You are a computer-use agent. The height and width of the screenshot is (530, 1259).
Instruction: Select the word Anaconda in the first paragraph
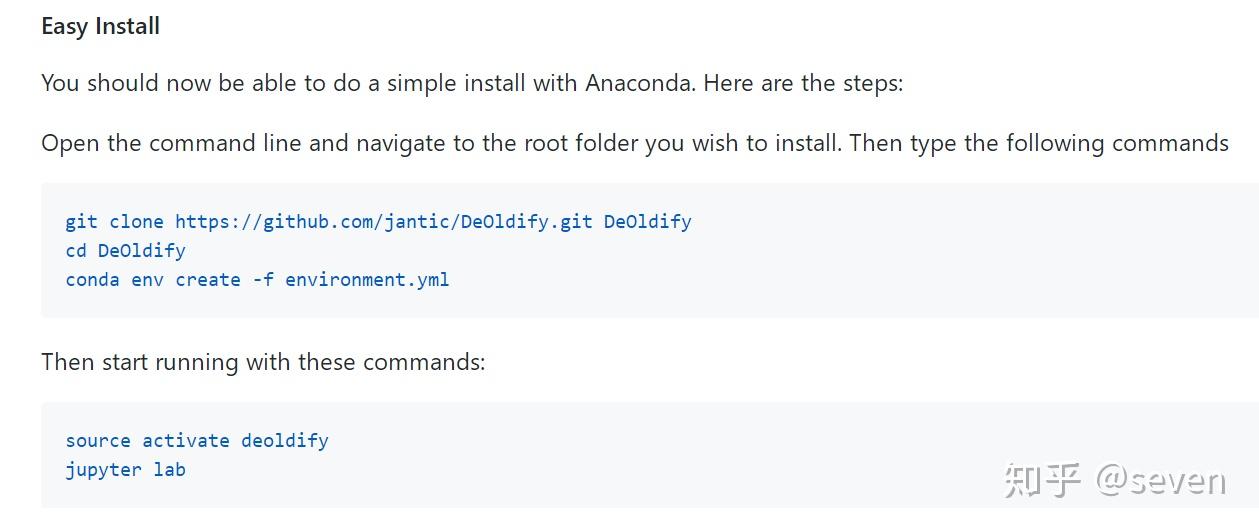639,83
